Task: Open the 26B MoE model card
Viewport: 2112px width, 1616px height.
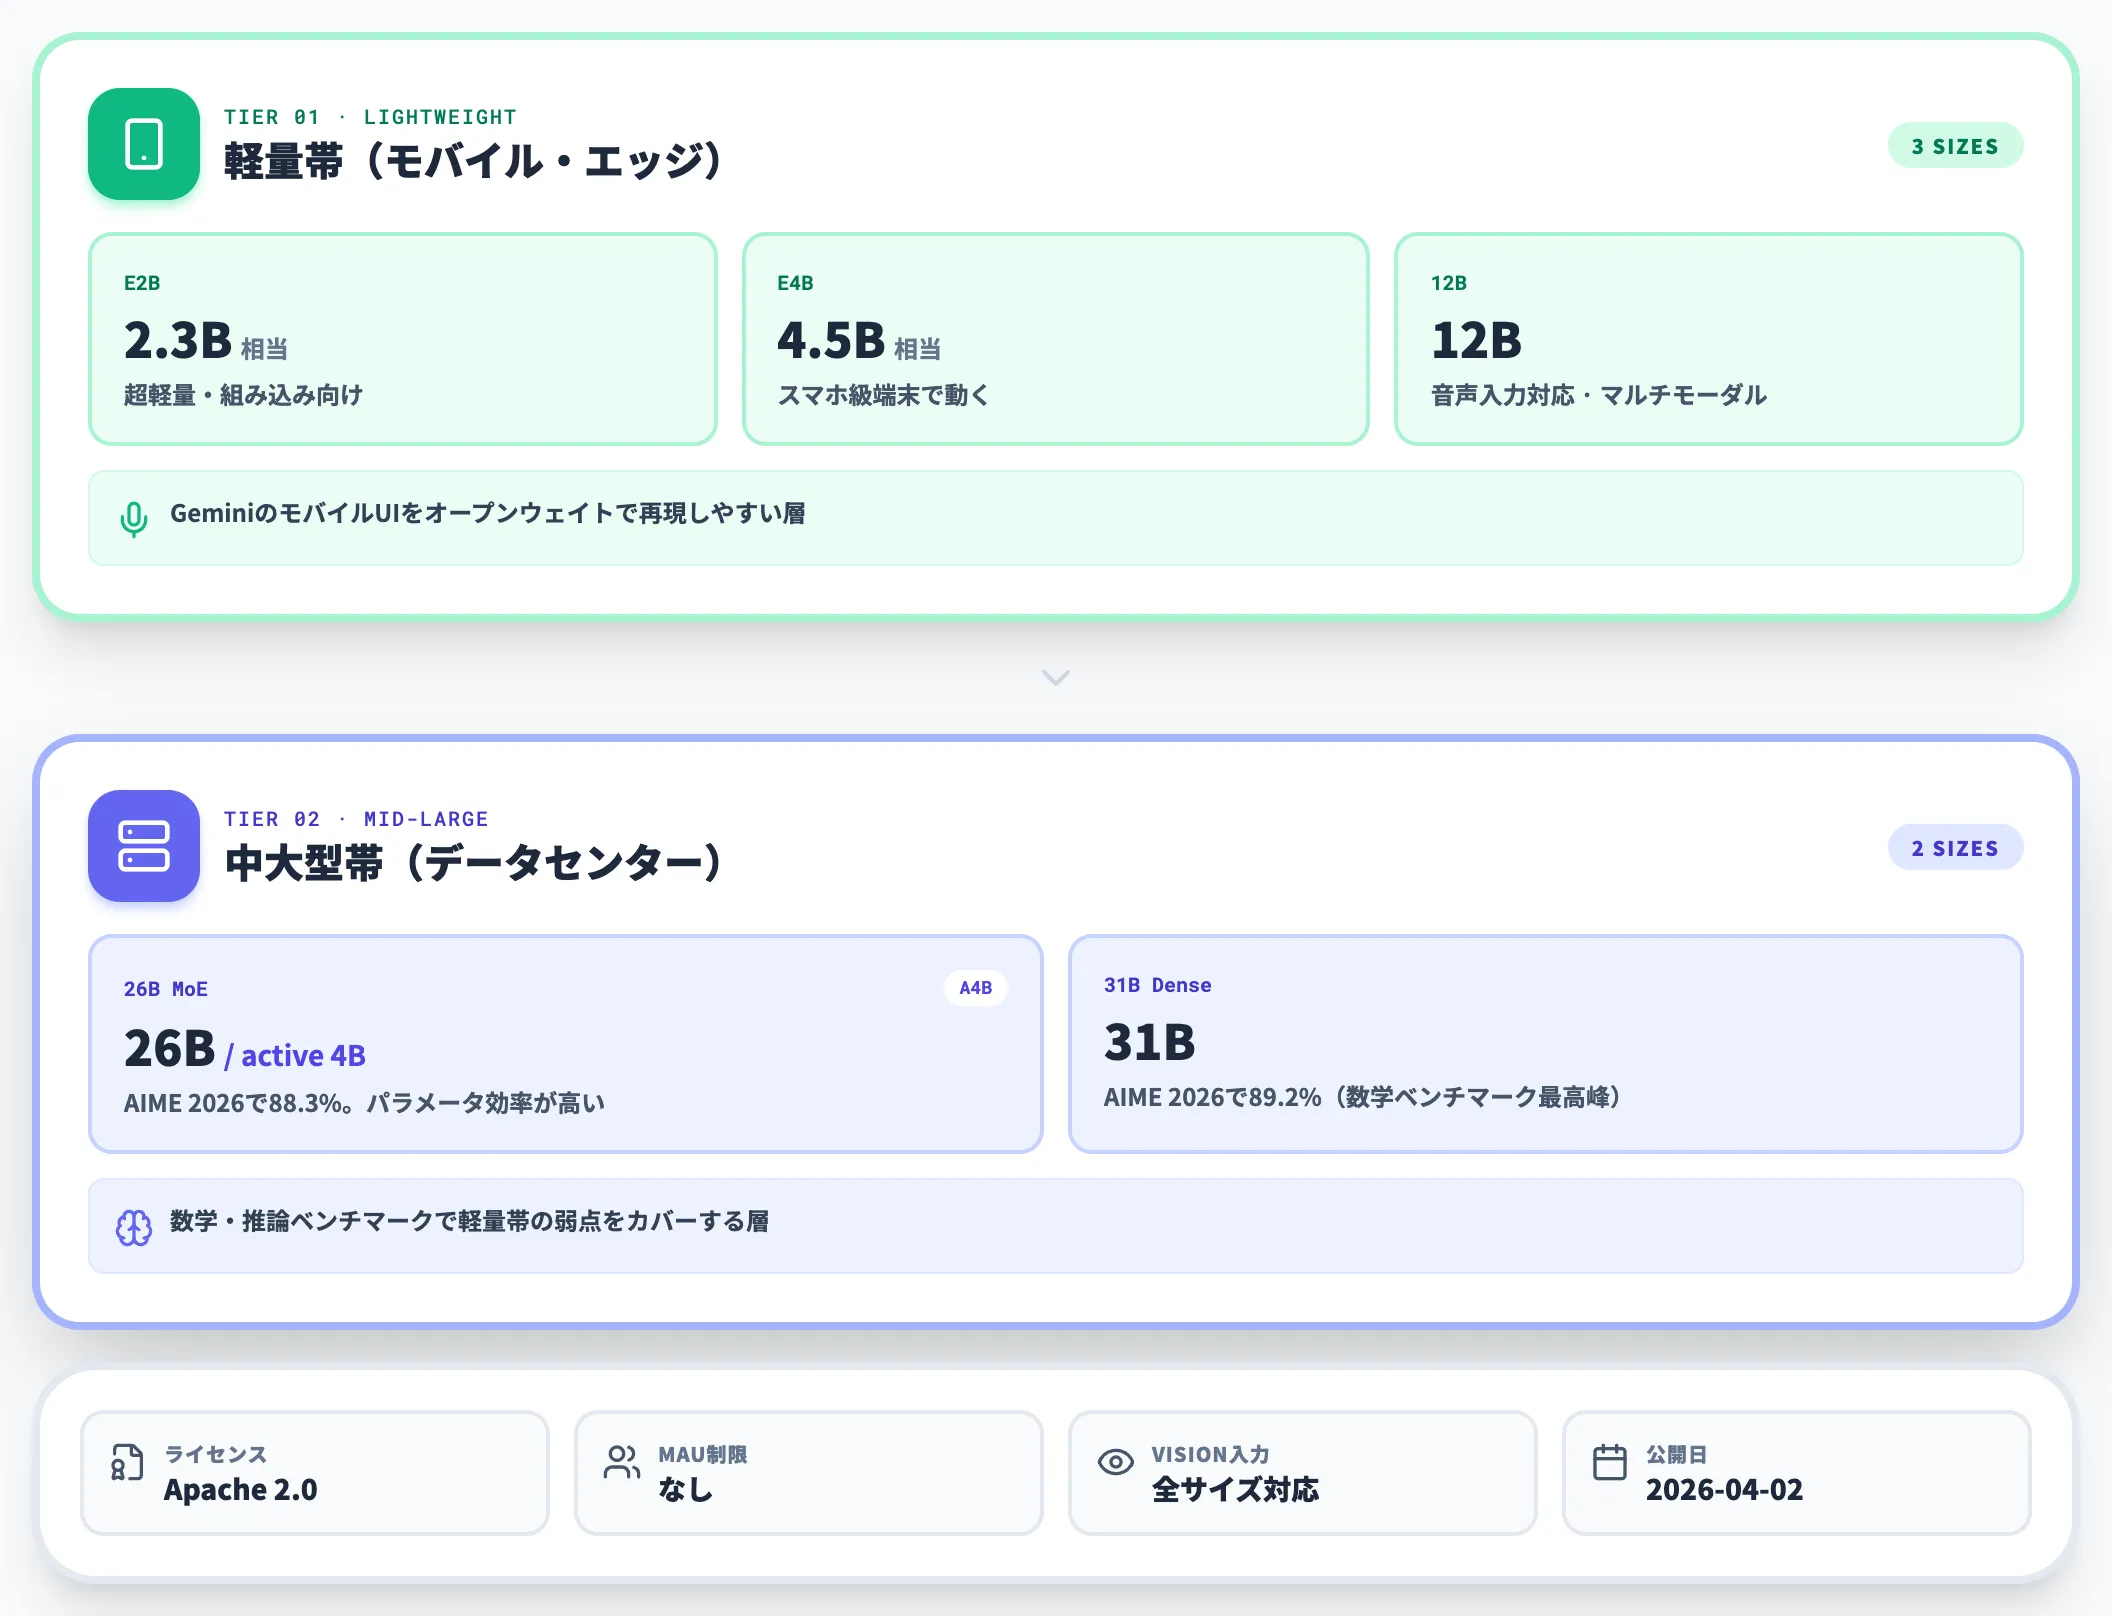Action: point(566,1044)
